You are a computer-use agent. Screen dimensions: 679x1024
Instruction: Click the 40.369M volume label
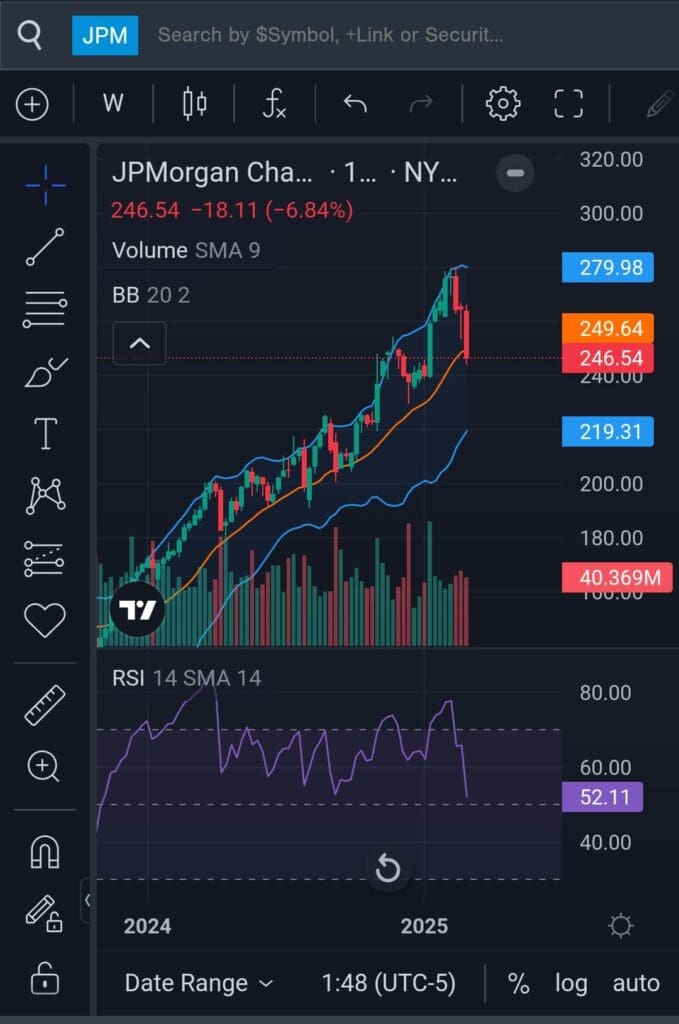point(617,577)
